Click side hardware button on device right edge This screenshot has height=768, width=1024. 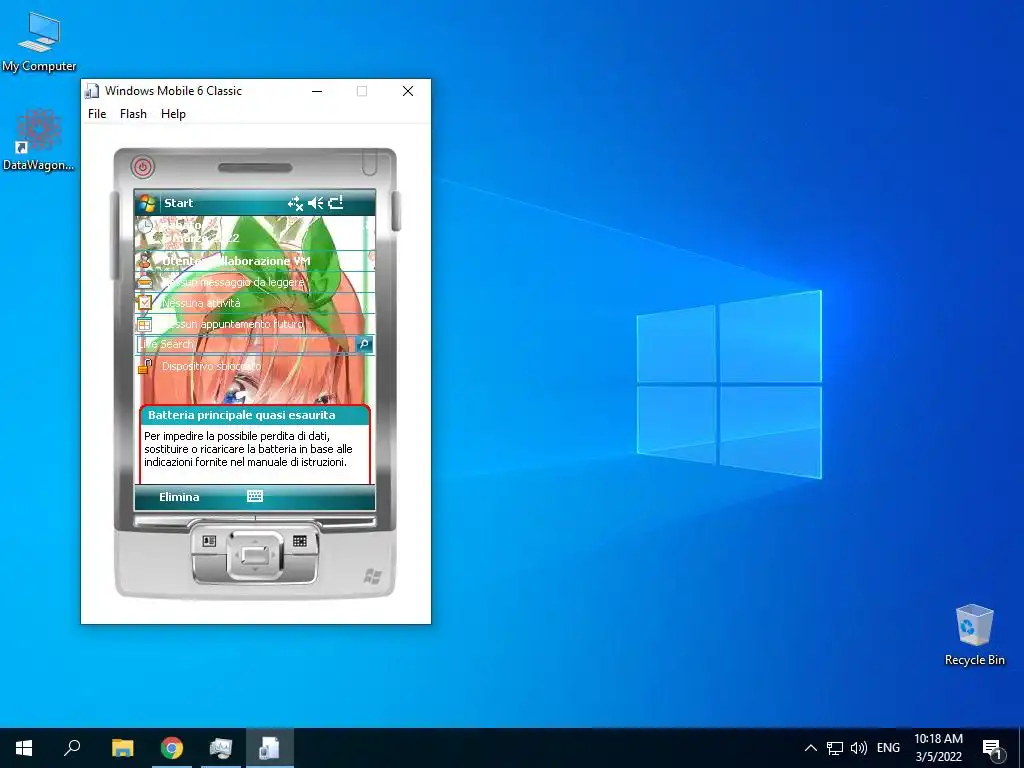tap(396, 210)
